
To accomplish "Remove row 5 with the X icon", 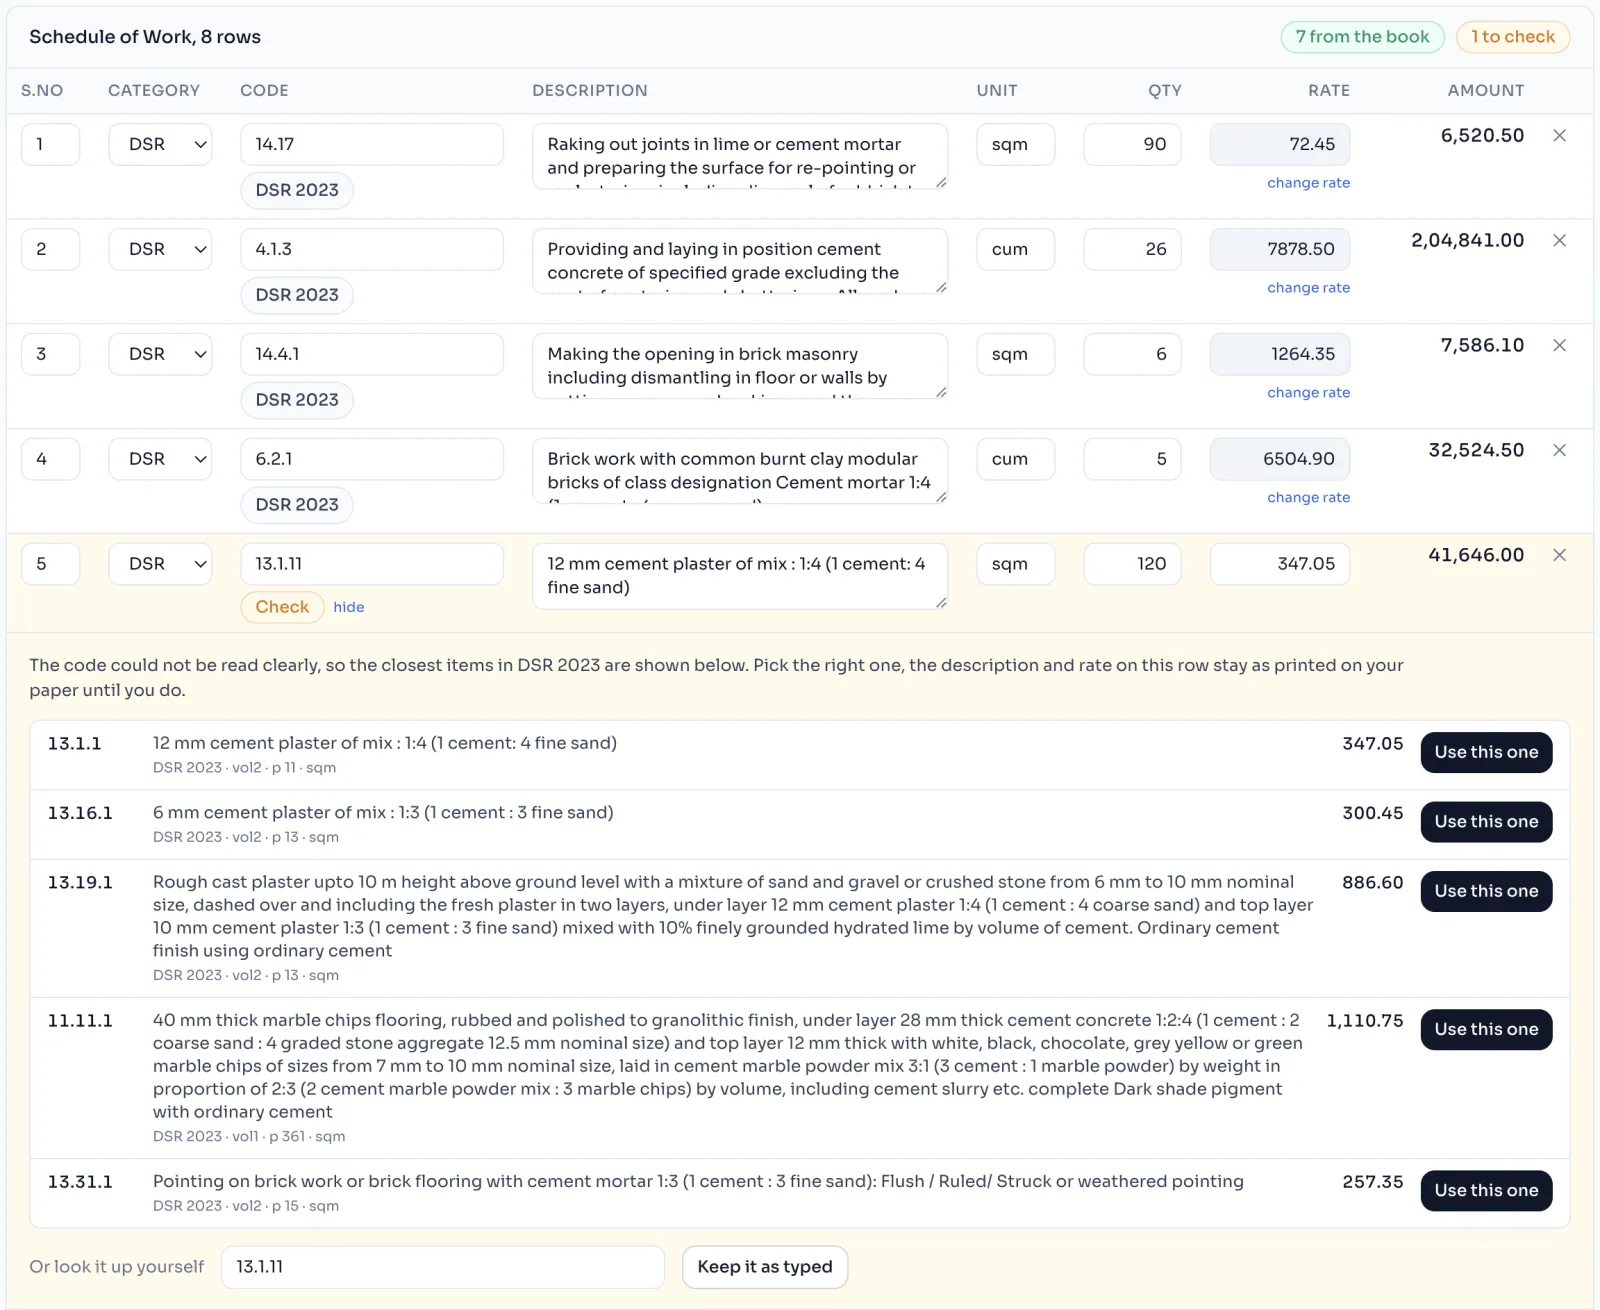I will point(1559,556).
